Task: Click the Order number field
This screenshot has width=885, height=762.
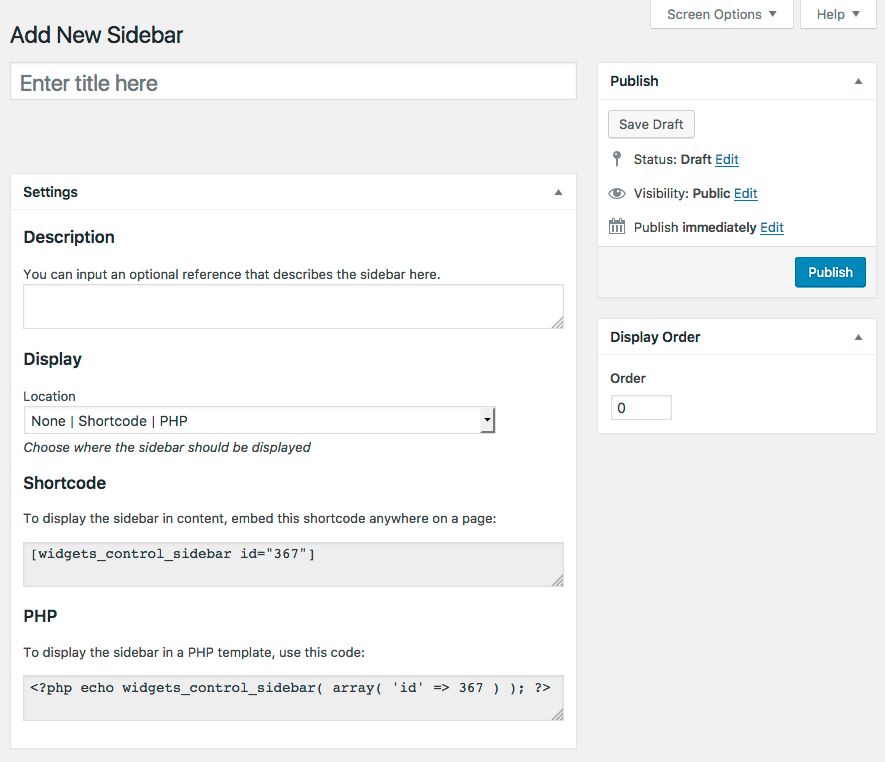Action: pos(641,408)
